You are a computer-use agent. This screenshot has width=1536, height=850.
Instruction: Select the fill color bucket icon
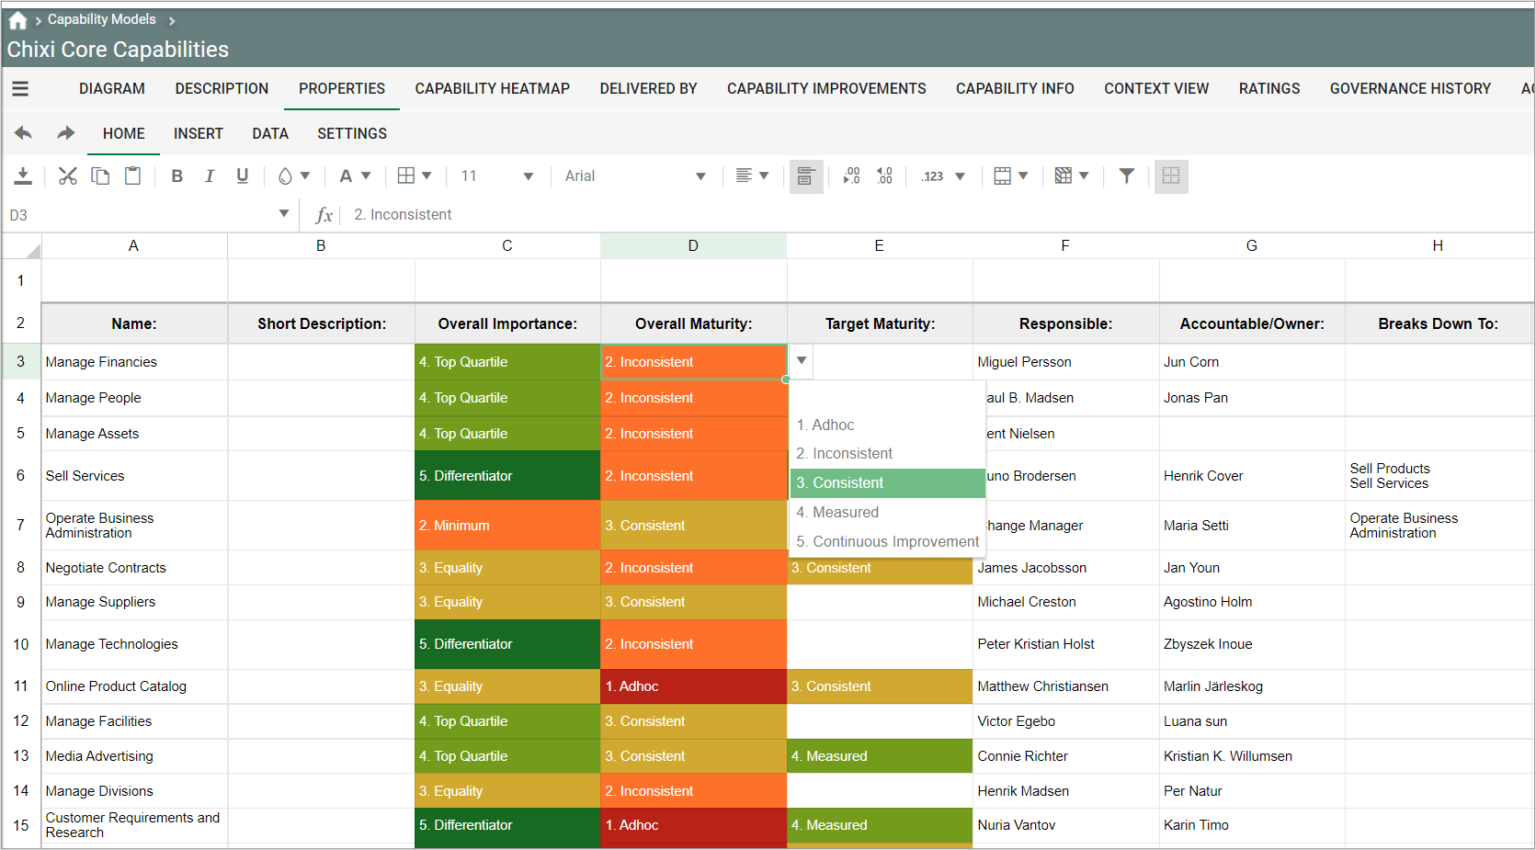click(x=287, y=175)
